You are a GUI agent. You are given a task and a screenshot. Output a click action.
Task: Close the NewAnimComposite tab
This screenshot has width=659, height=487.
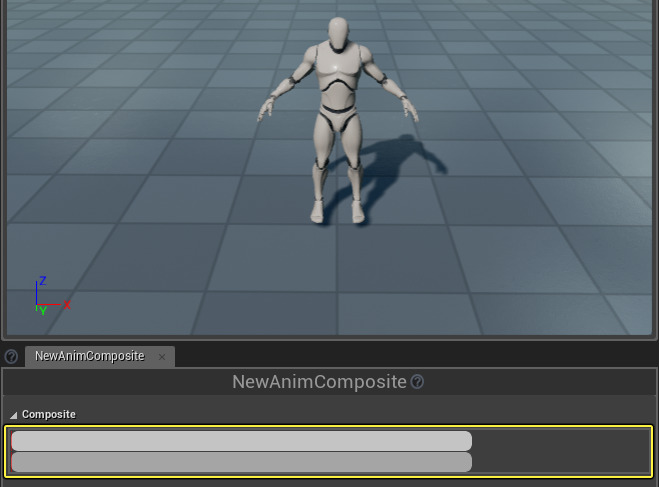(x=162, y=357)
